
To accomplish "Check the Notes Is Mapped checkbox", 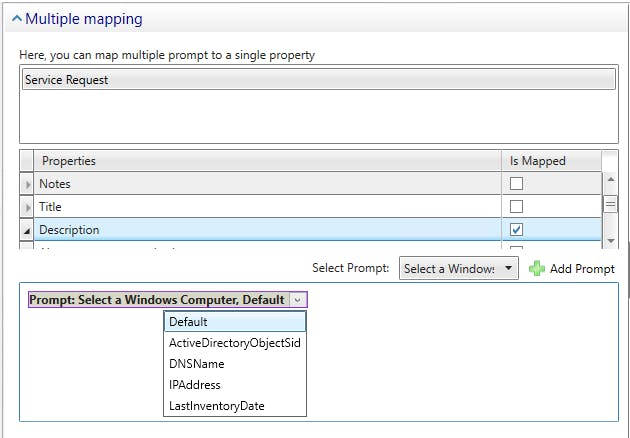I will [516, 184].
